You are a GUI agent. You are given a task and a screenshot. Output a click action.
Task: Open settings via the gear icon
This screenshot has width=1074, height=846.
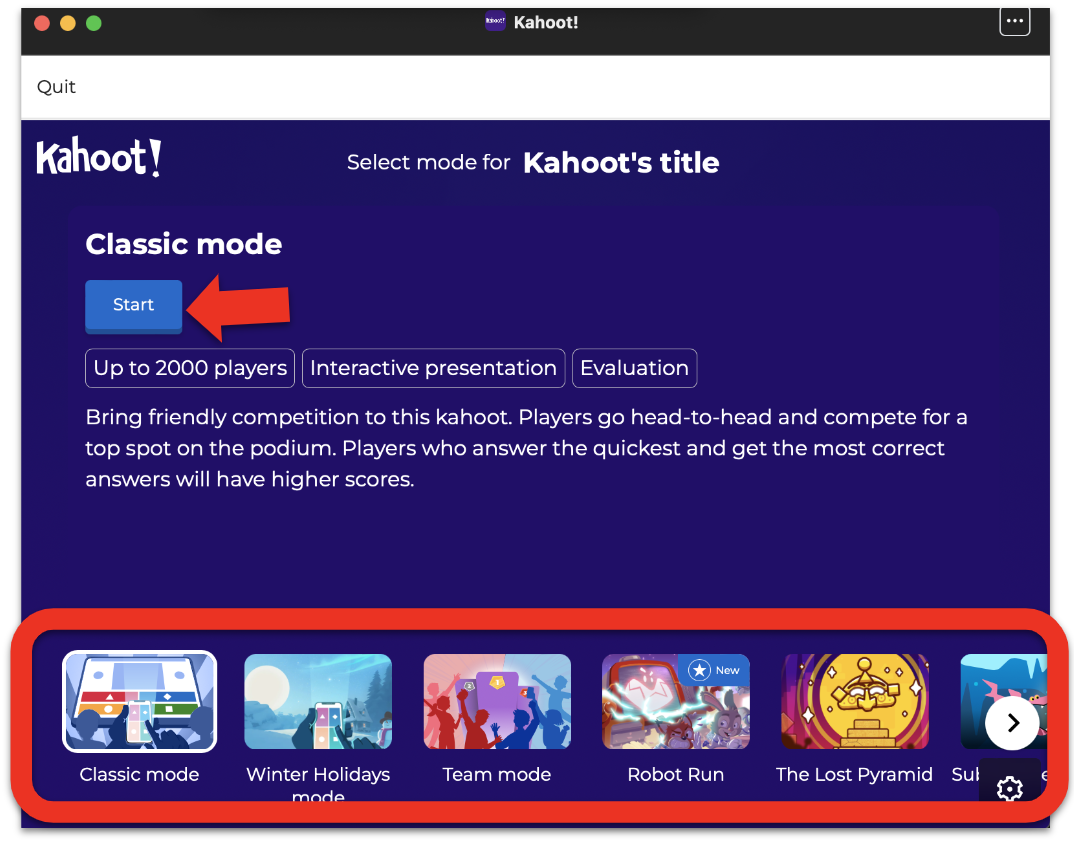1010,788
